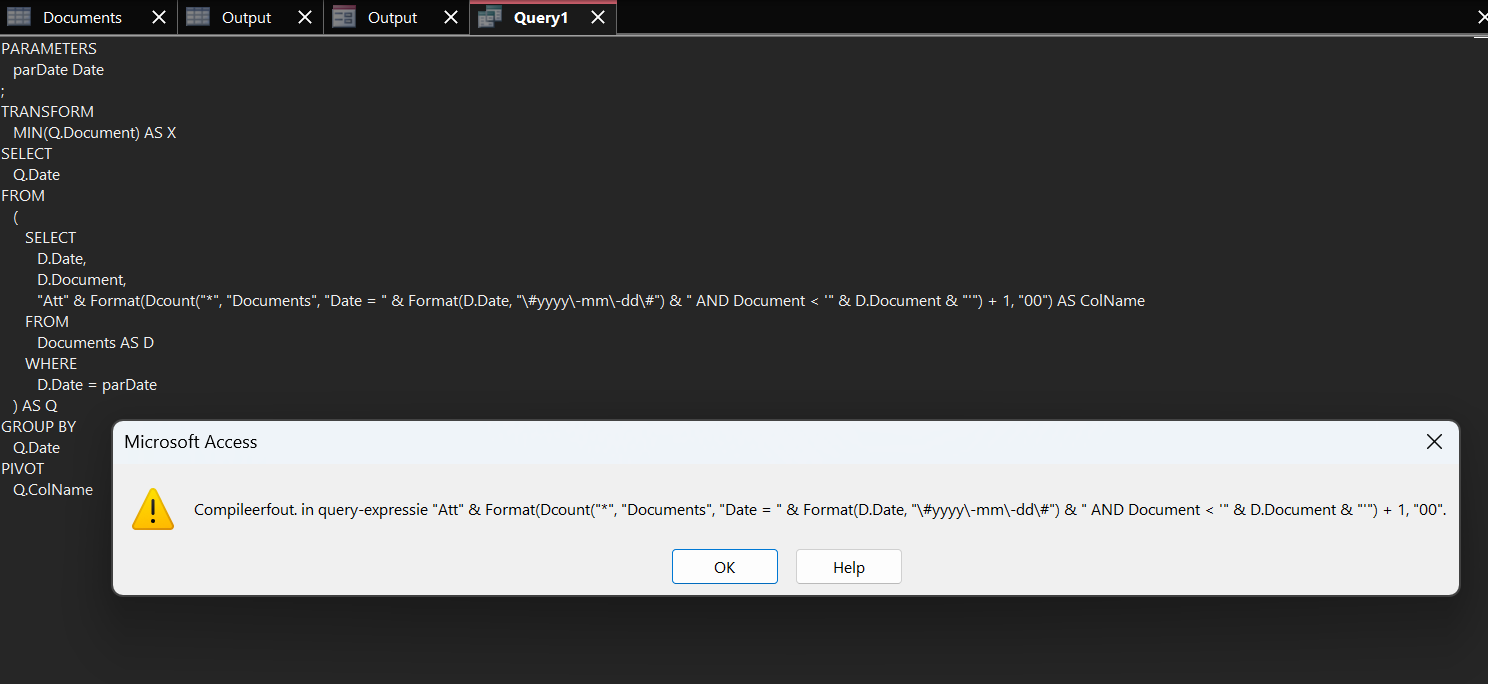
Task: Click the second Output tab form icon
Action: (x=344, y=17)
